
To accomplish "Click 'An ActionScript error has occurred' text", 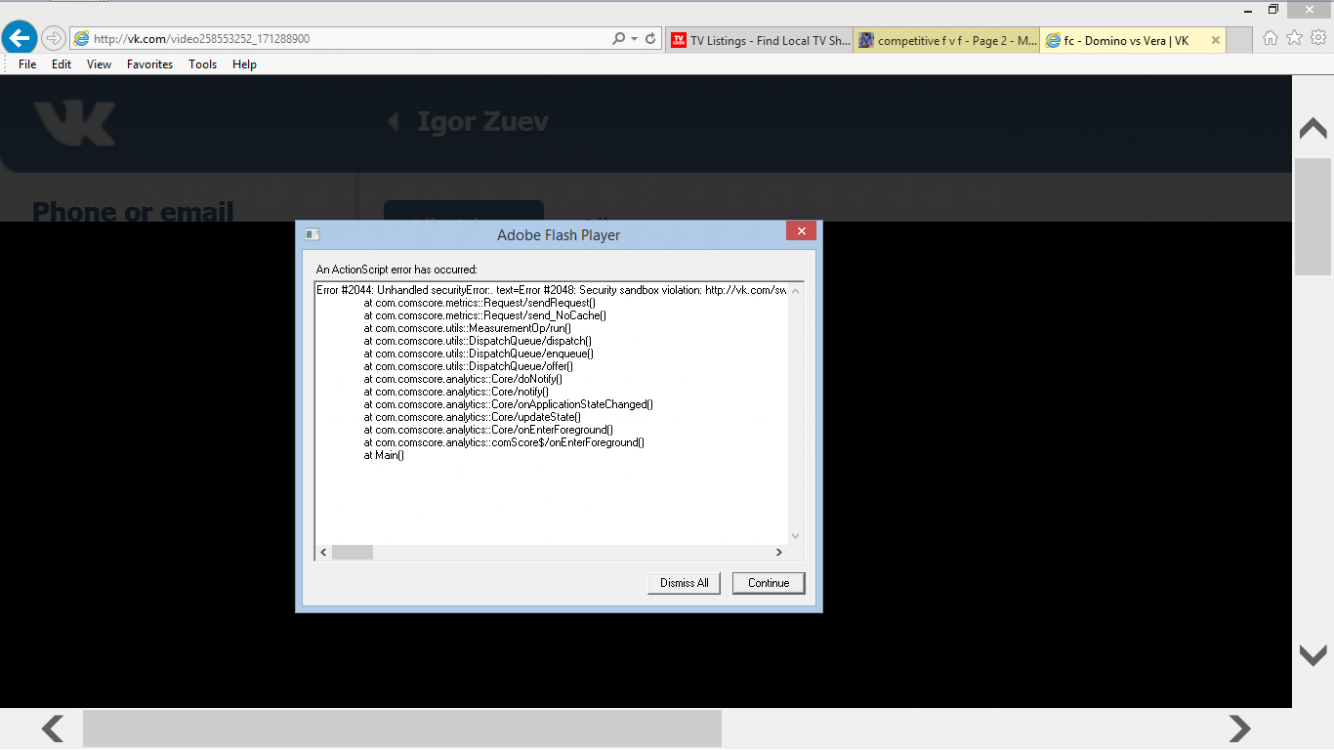I will coord(397,269).
